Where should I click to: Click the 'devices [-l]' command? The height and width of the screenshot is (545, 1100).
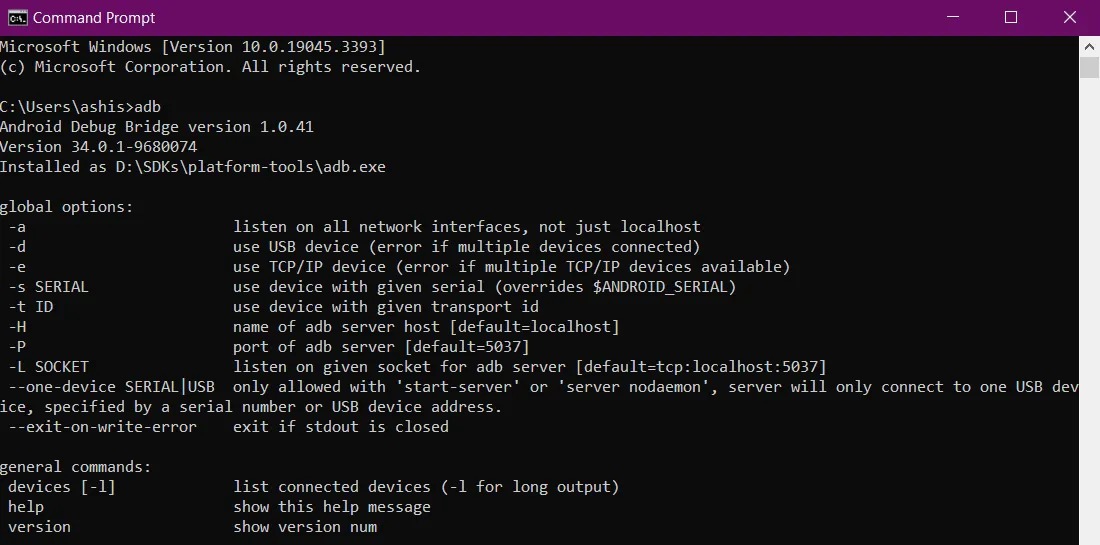coord(62,487)
